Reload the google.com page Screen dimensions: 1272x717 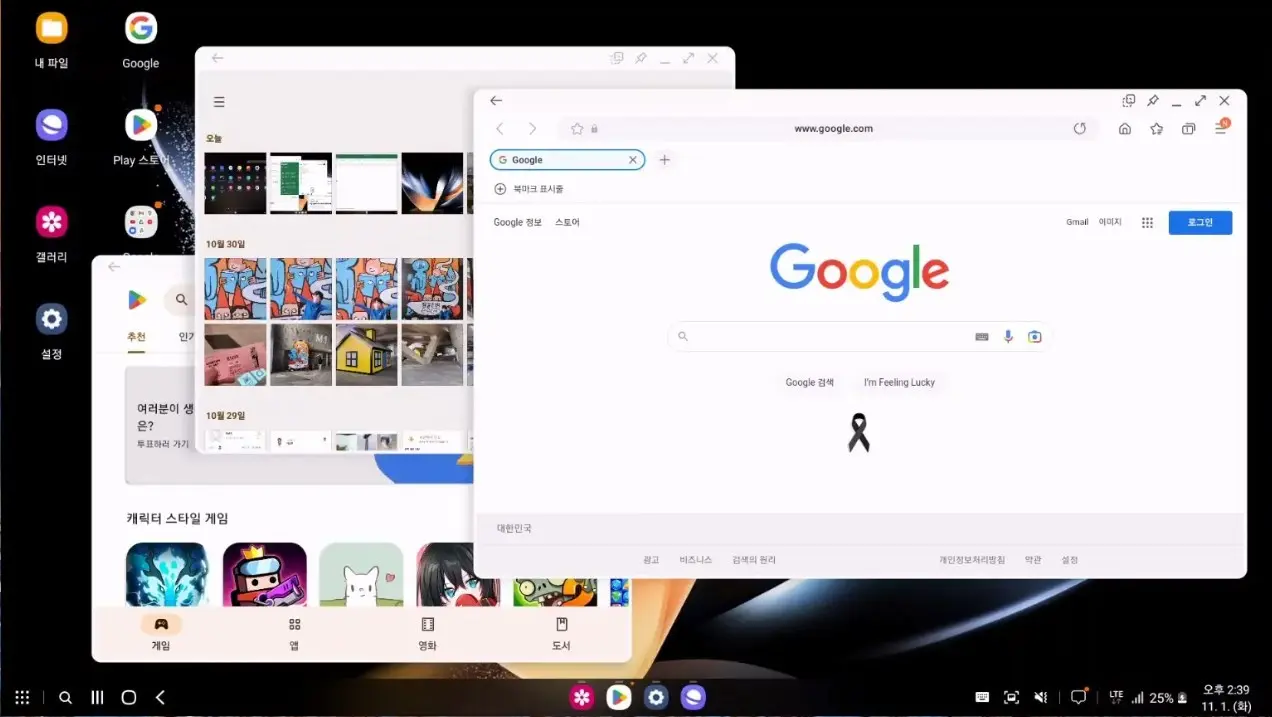[1080, 129]
